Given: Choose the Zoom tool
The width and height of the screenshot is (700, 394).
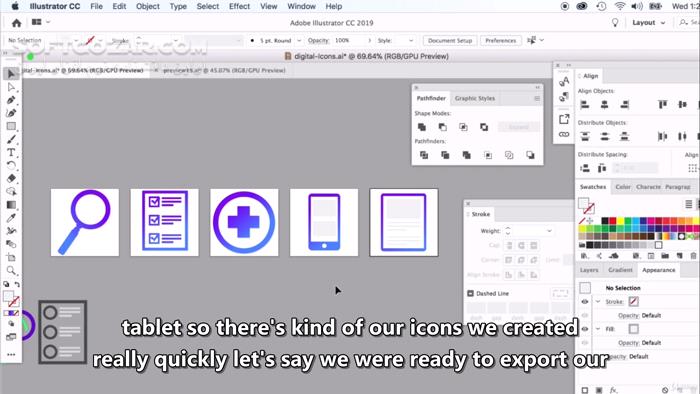Looking at the screenshot, I should [11, 270].
